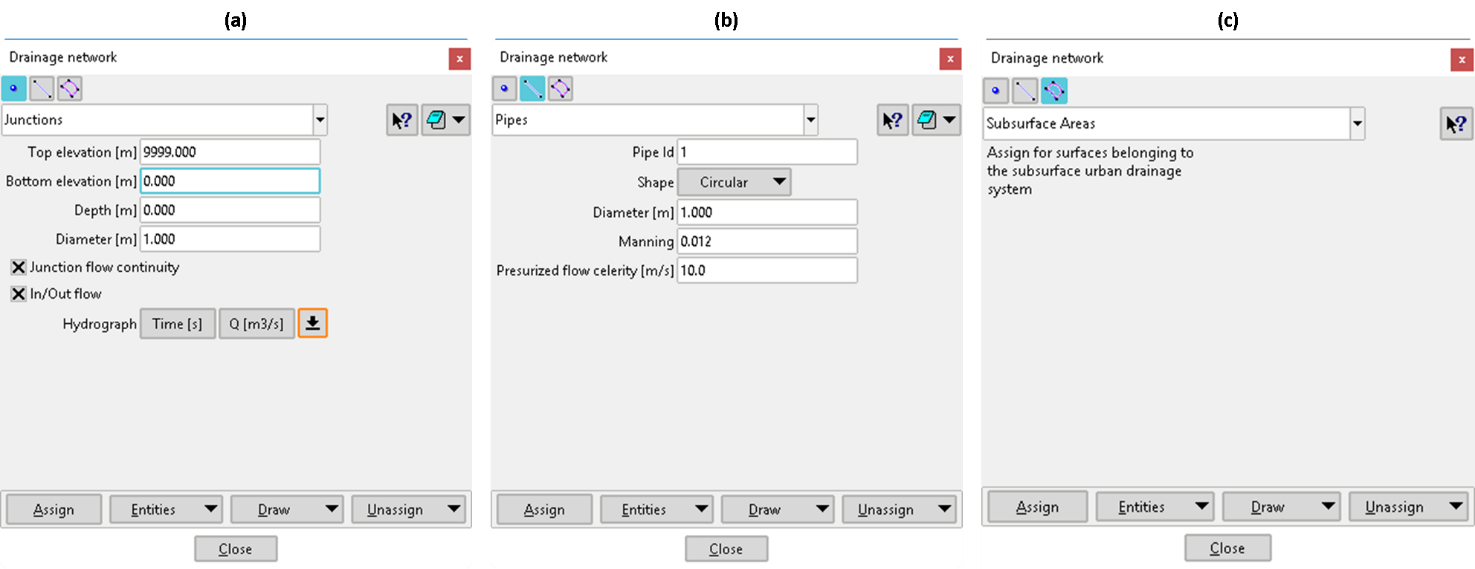The image size is (1475, 569).
Task: Open the Entities menu in Pipes dialog
Action: [656, 509]
